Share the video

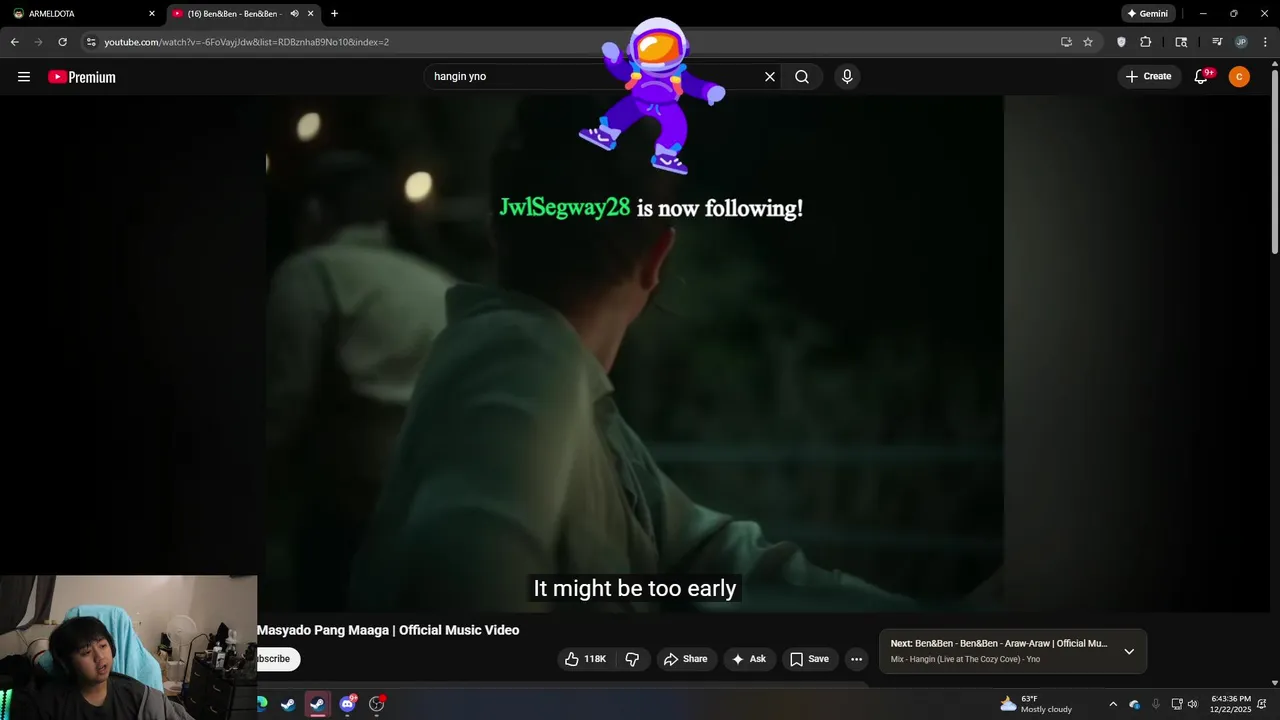[685, 659]
